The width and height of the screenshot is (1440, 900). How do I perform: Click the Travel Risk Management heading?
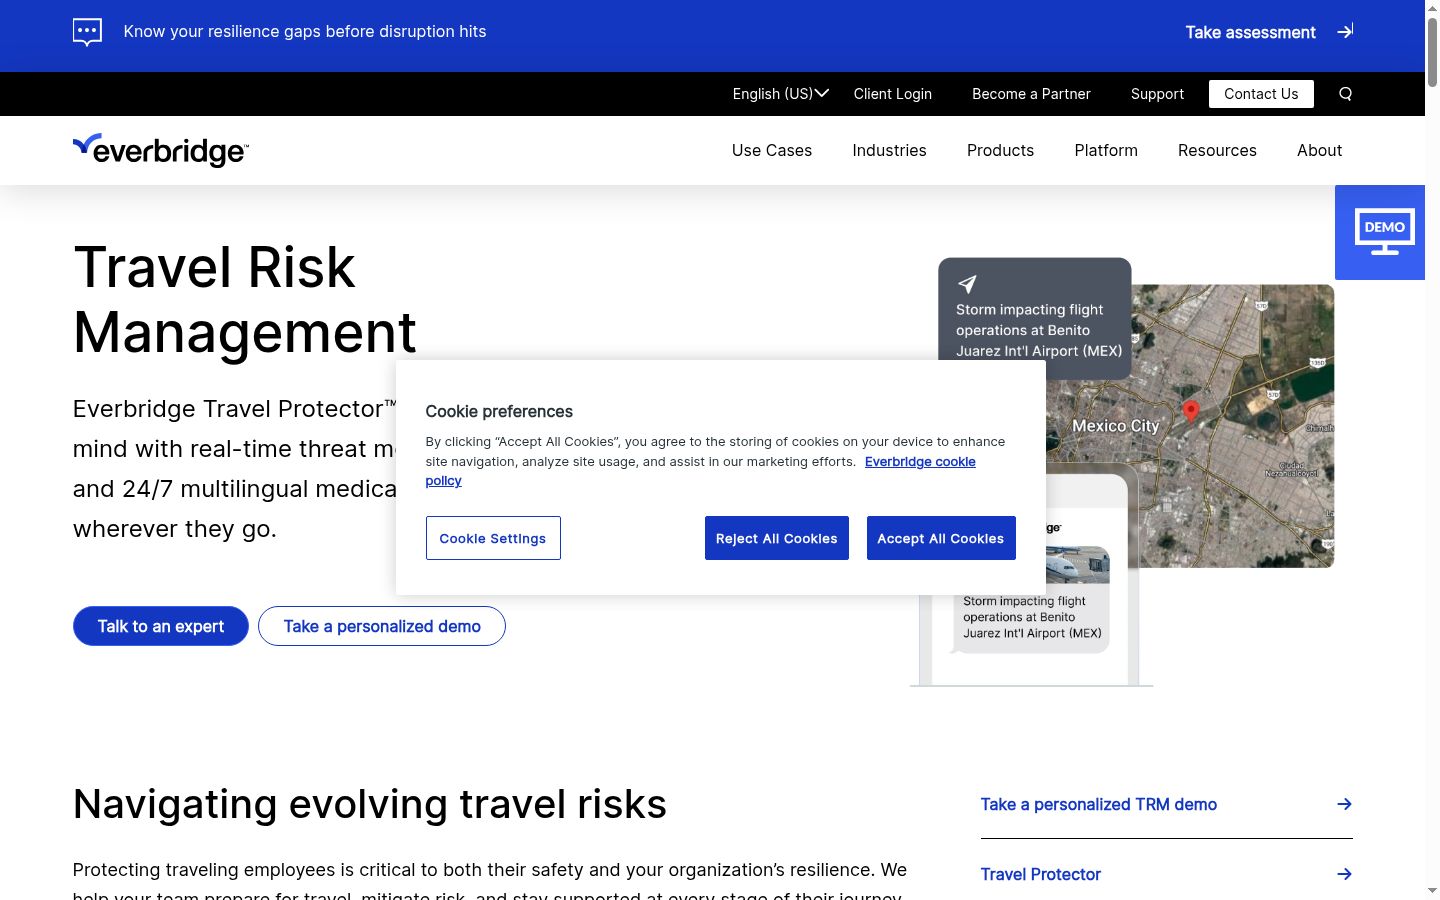[245, 299]
